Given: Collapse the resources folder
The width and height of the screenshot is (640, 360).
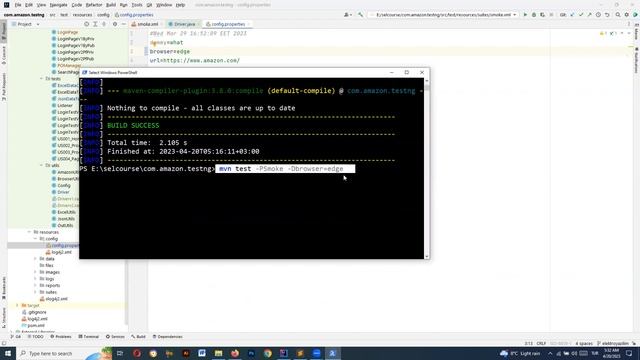Looking at the screenshot, I should coord(29,232).
